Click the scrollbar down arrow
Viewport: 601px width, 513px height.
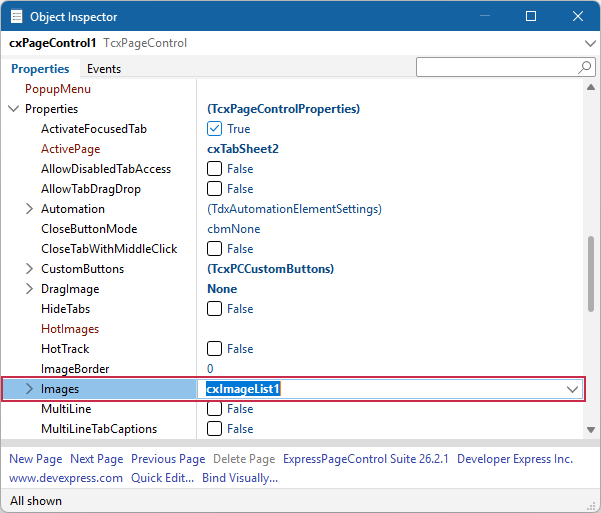(591, 430)
